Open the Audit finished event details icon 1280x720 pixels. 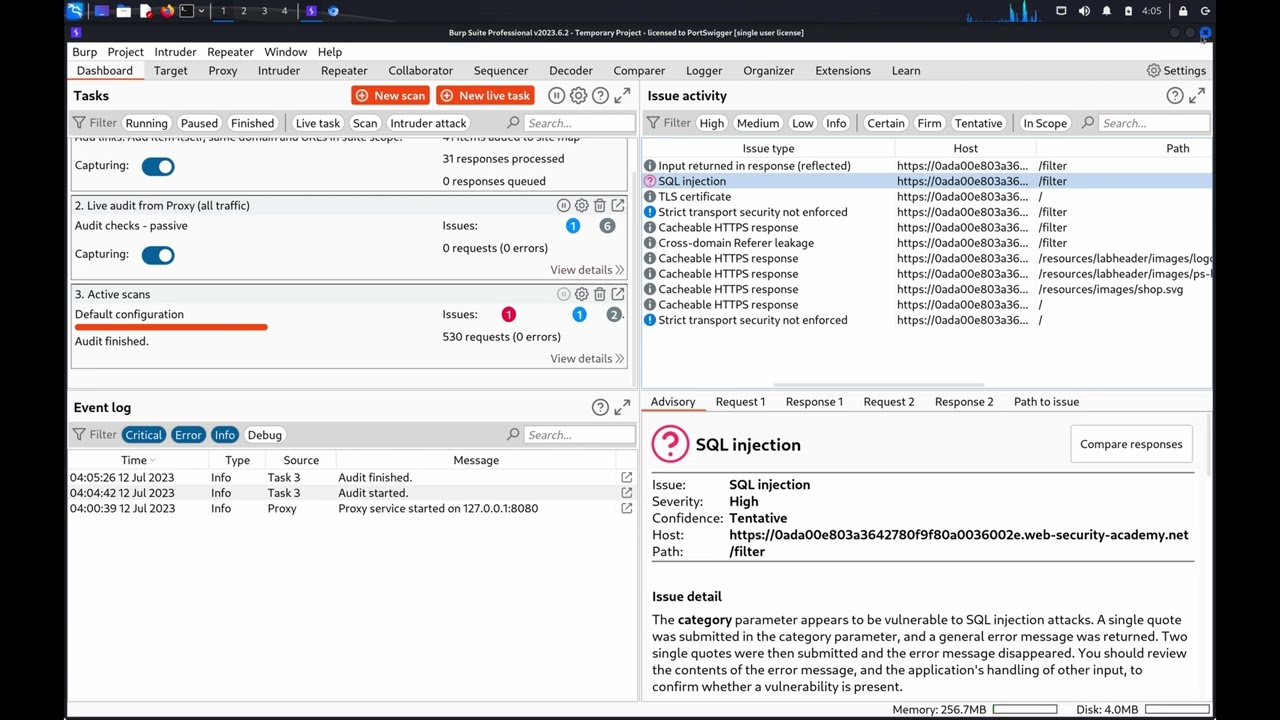(626, 478)
